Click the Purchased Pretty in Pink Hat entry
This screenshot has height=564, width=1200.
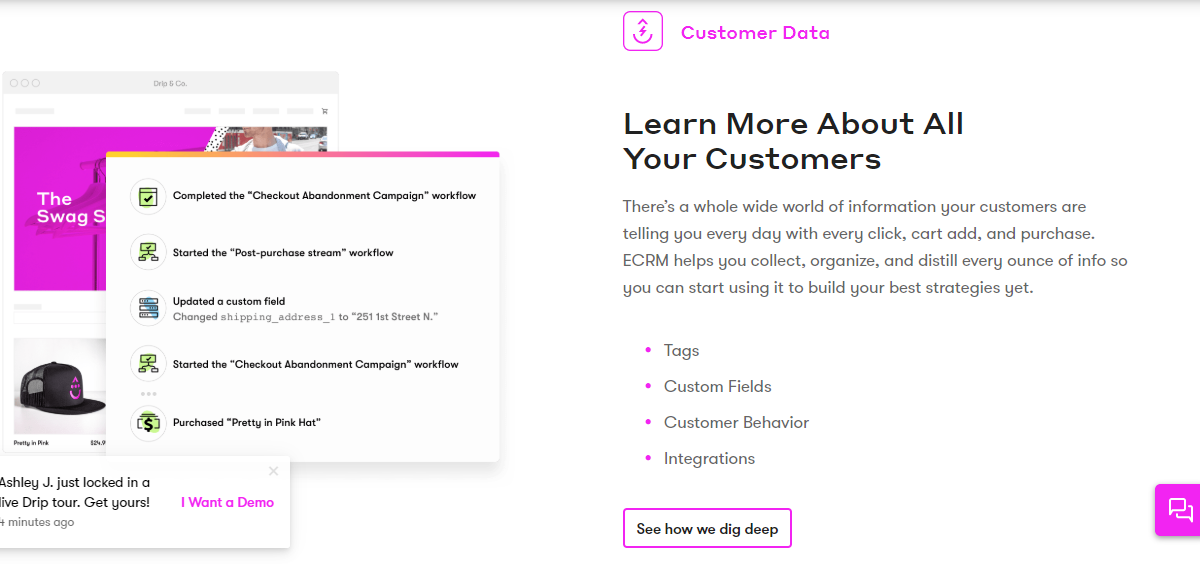[247, 422]
